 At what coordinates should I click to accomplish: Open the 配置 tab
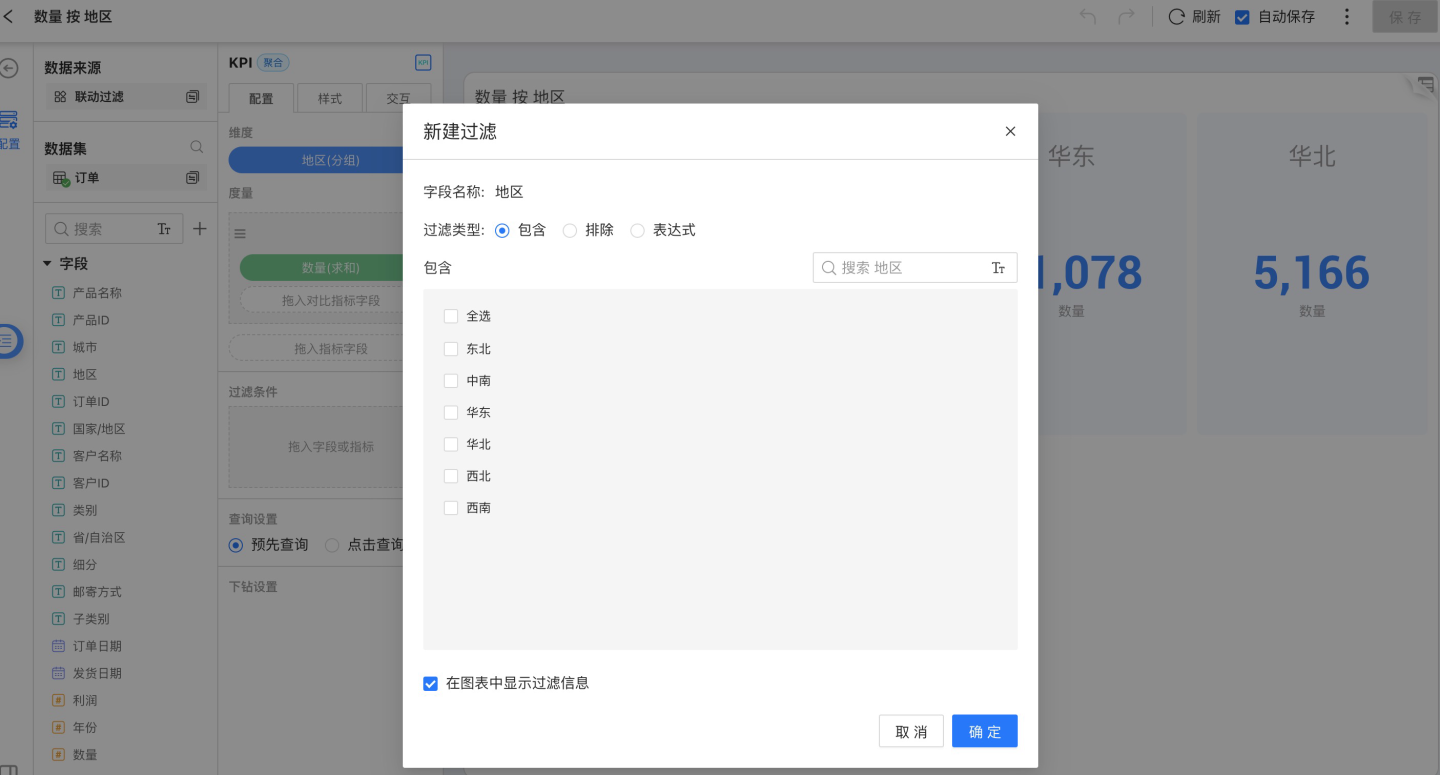coord(261,98)
